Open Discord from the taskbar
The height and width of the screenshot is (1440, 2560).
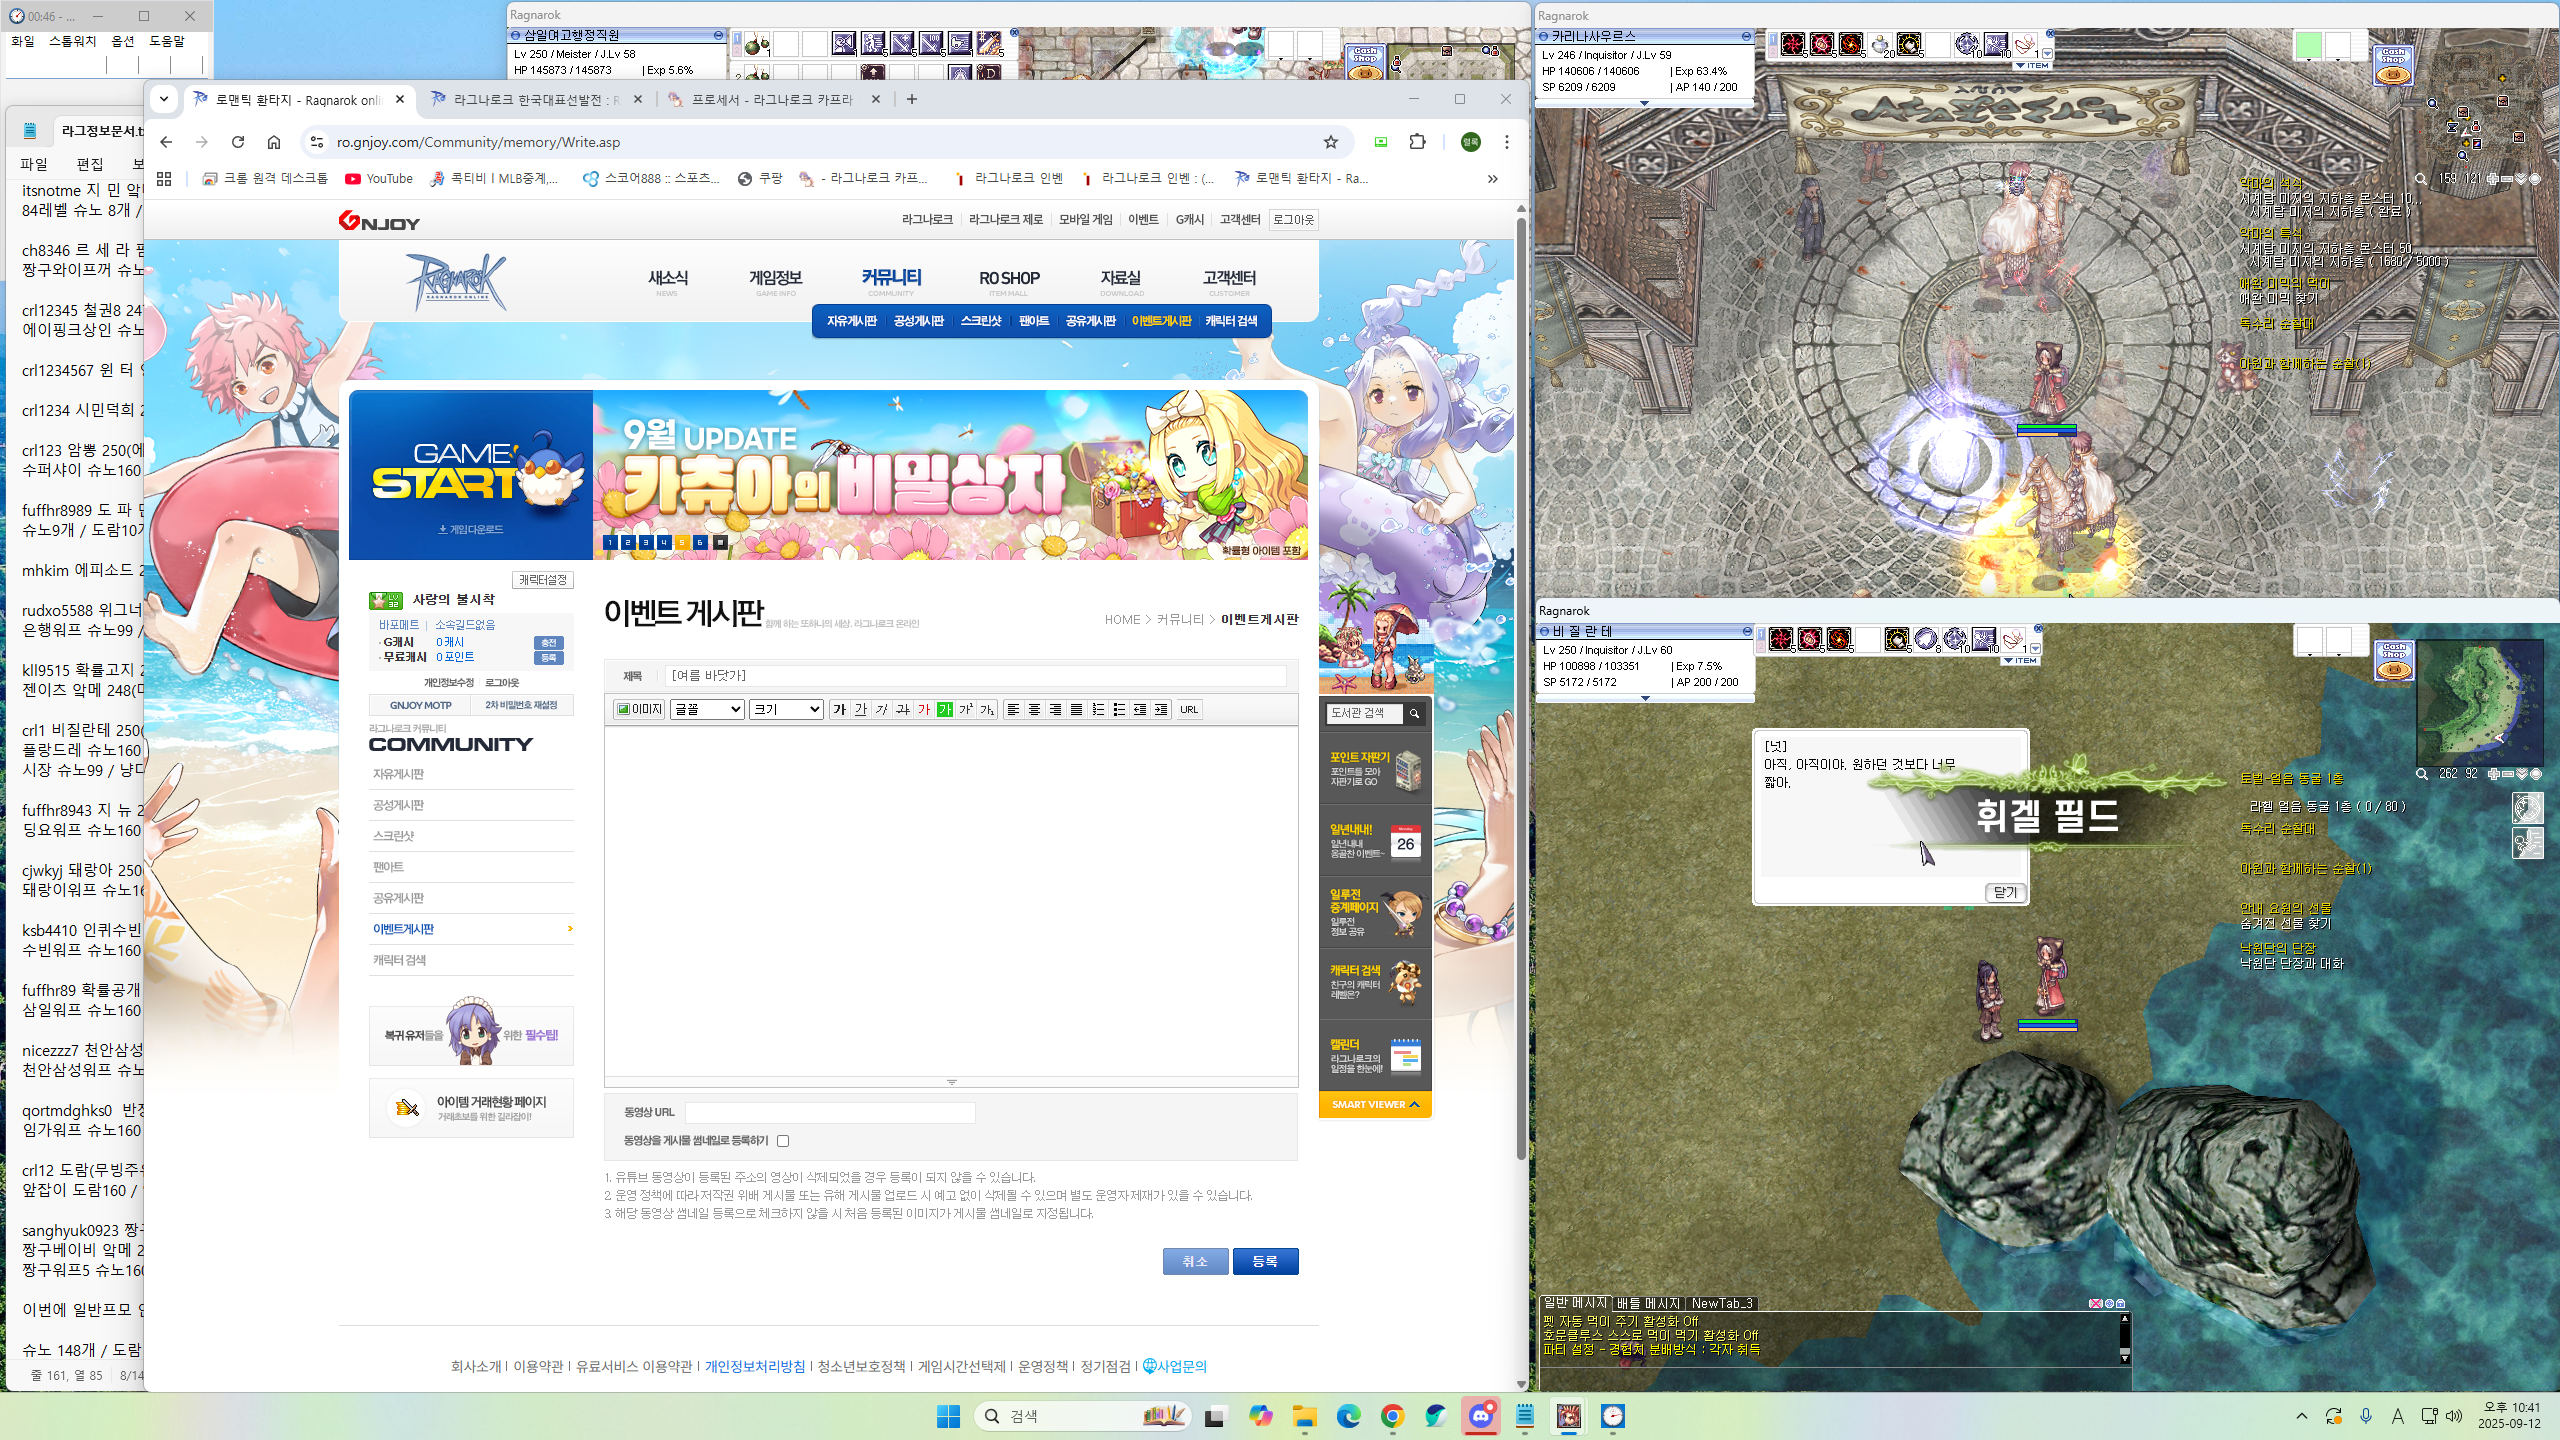click(1481, 1416)
